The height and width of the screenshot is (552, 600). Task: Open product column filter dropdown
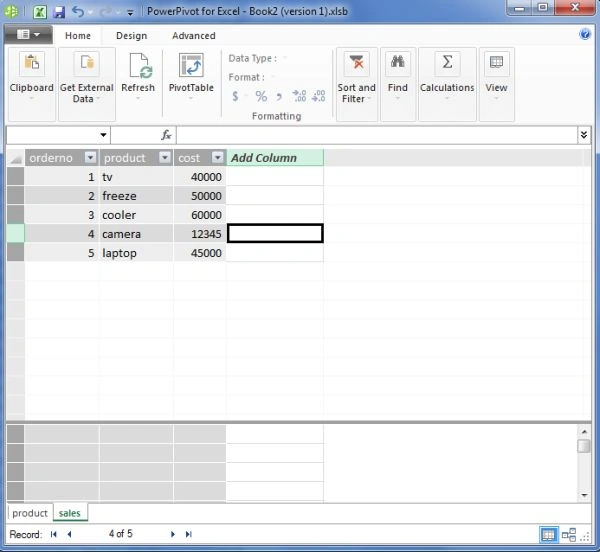click(165, 157)
